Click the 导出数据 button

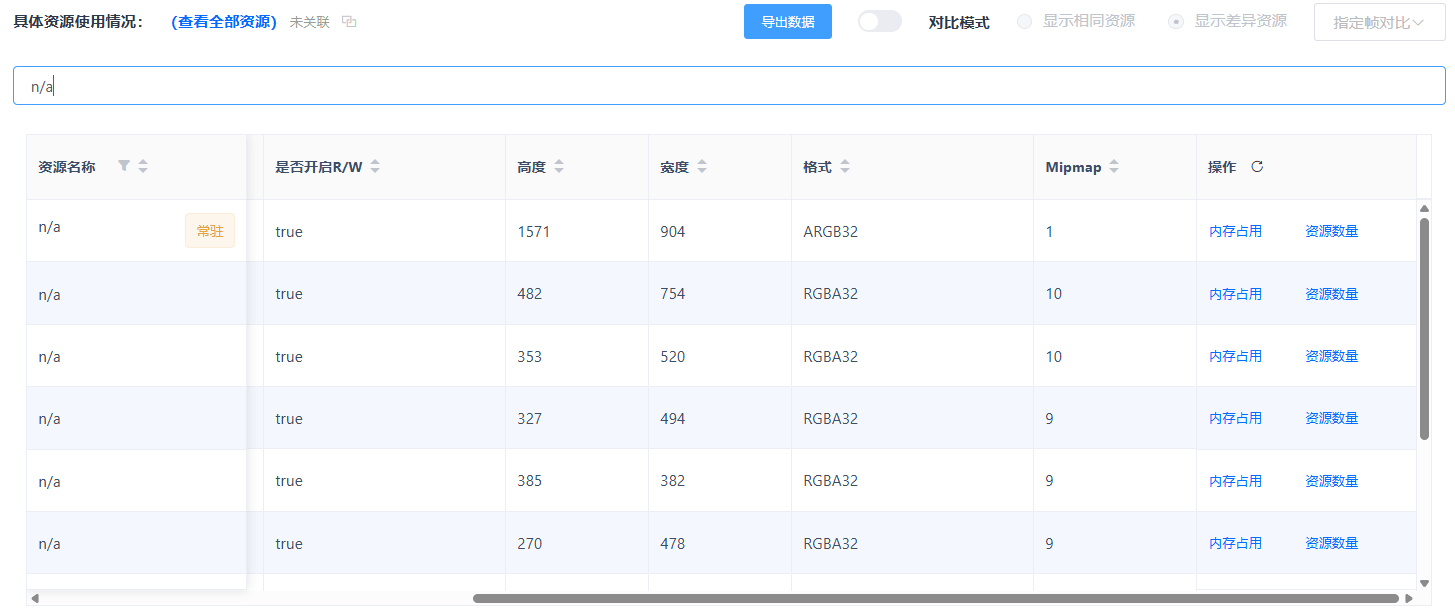[x=788, y=22]
